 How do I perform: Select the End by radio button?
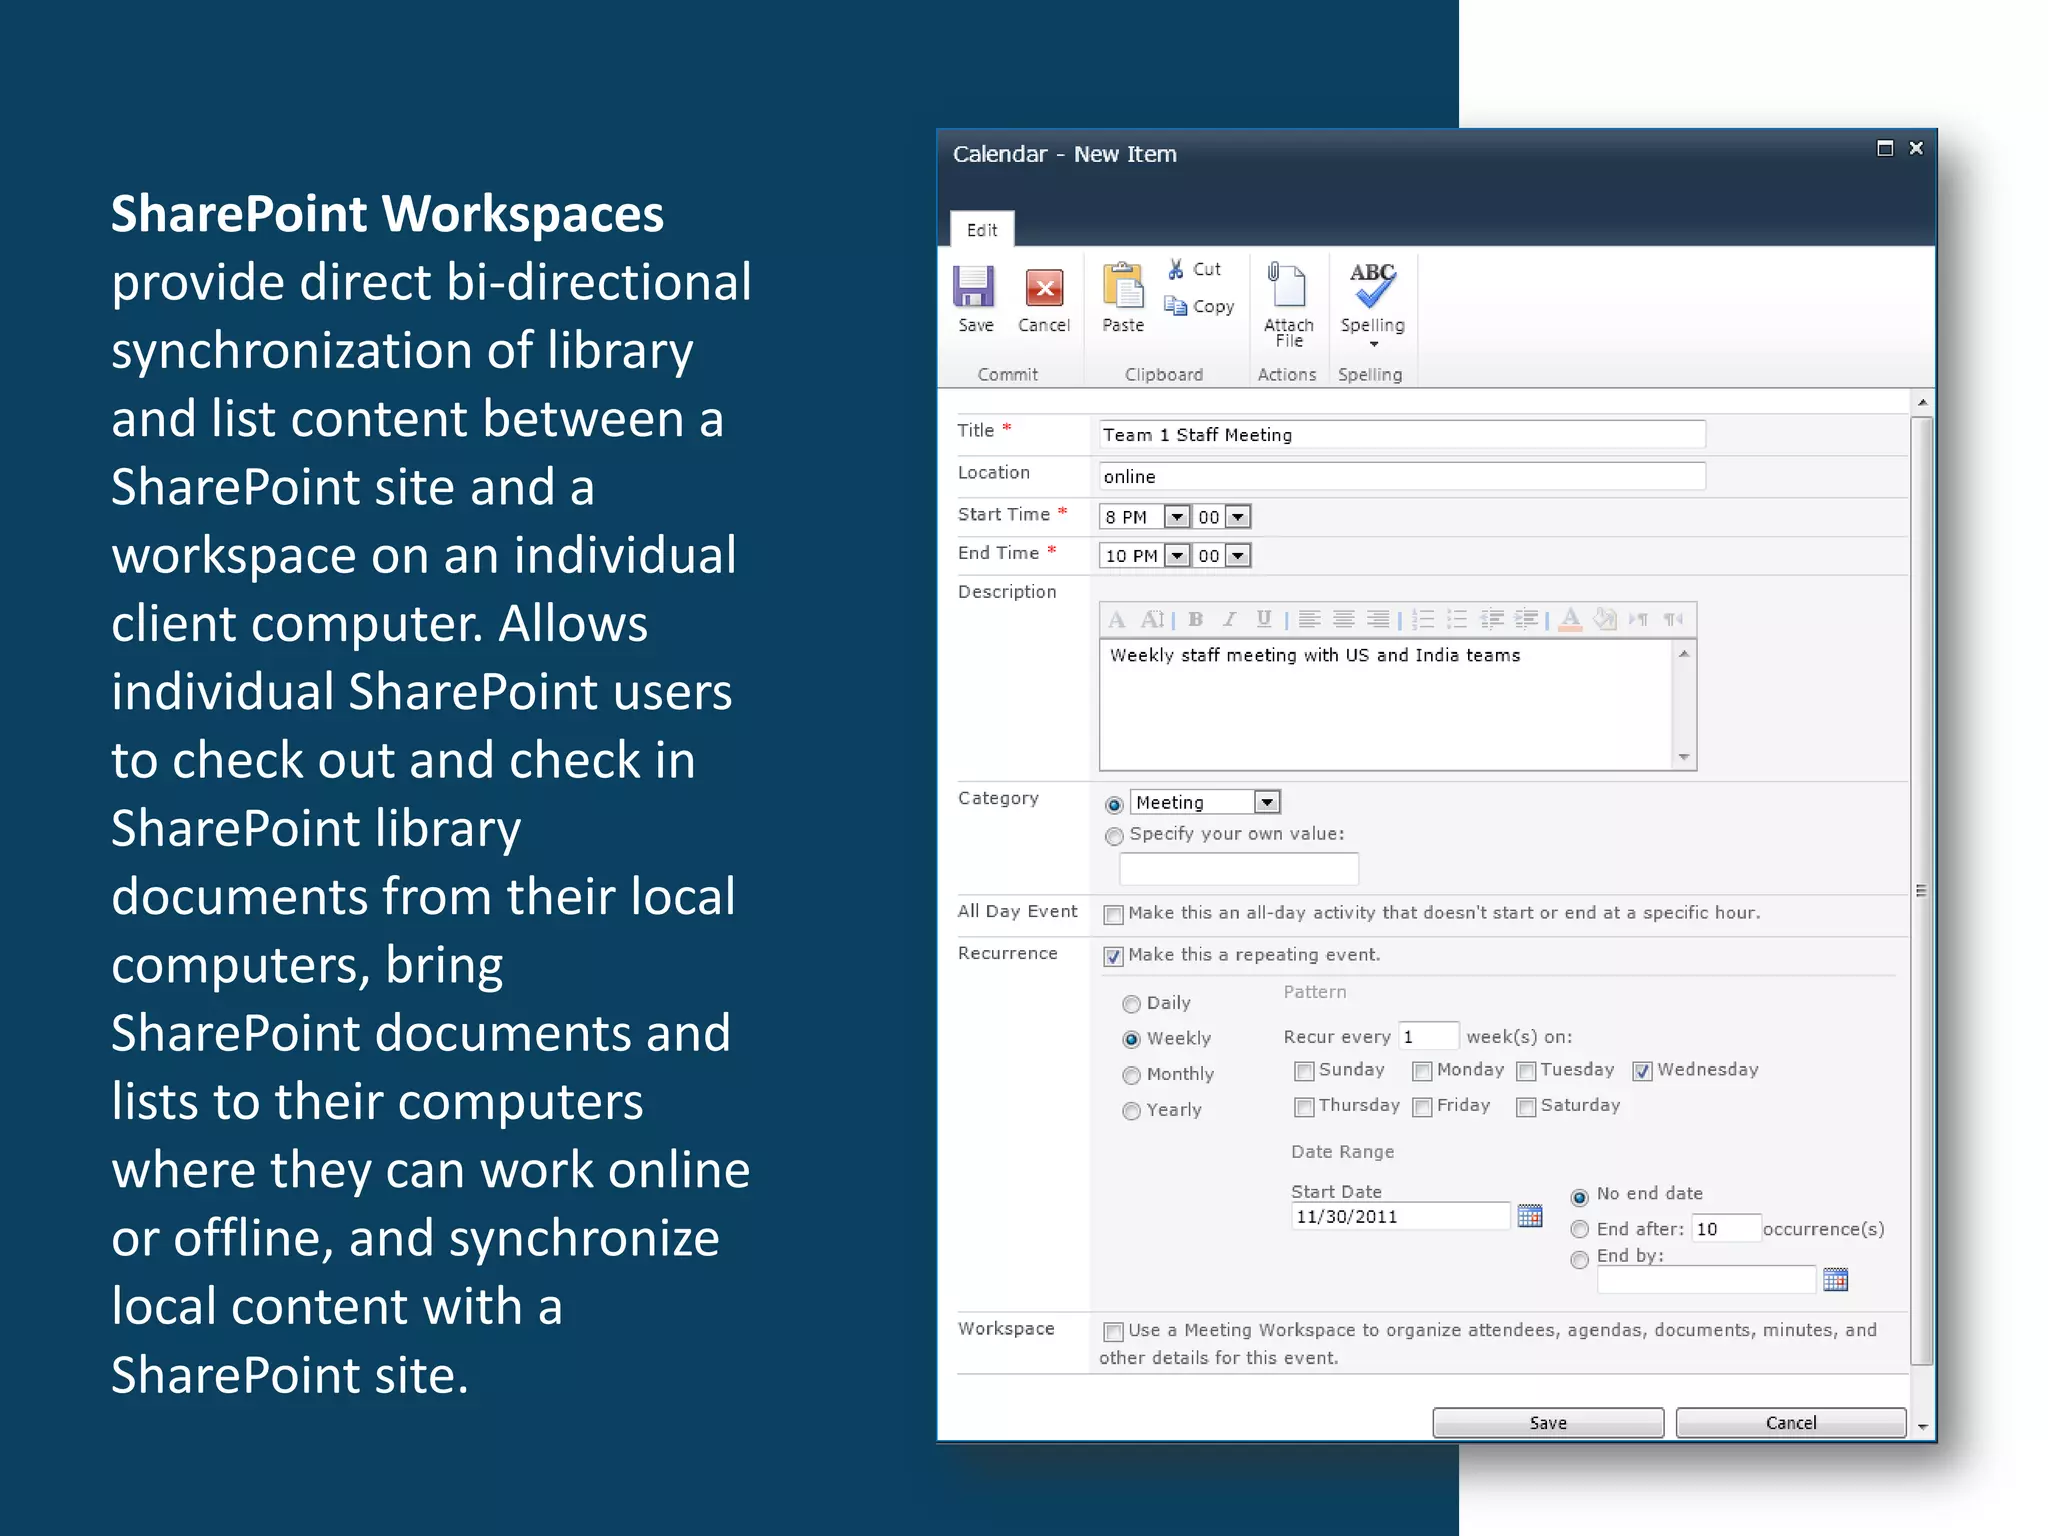pos(1580,1260)
